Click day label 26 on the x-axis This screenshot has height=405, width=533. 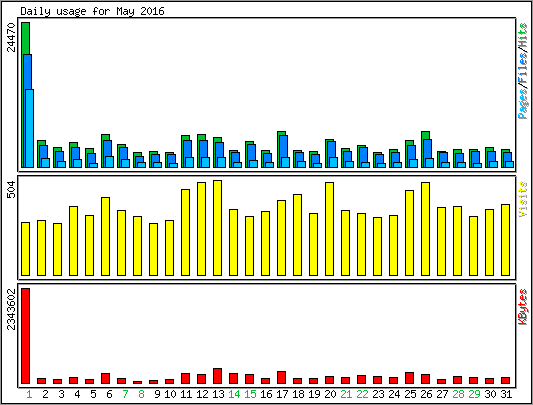tap(426, 394)
